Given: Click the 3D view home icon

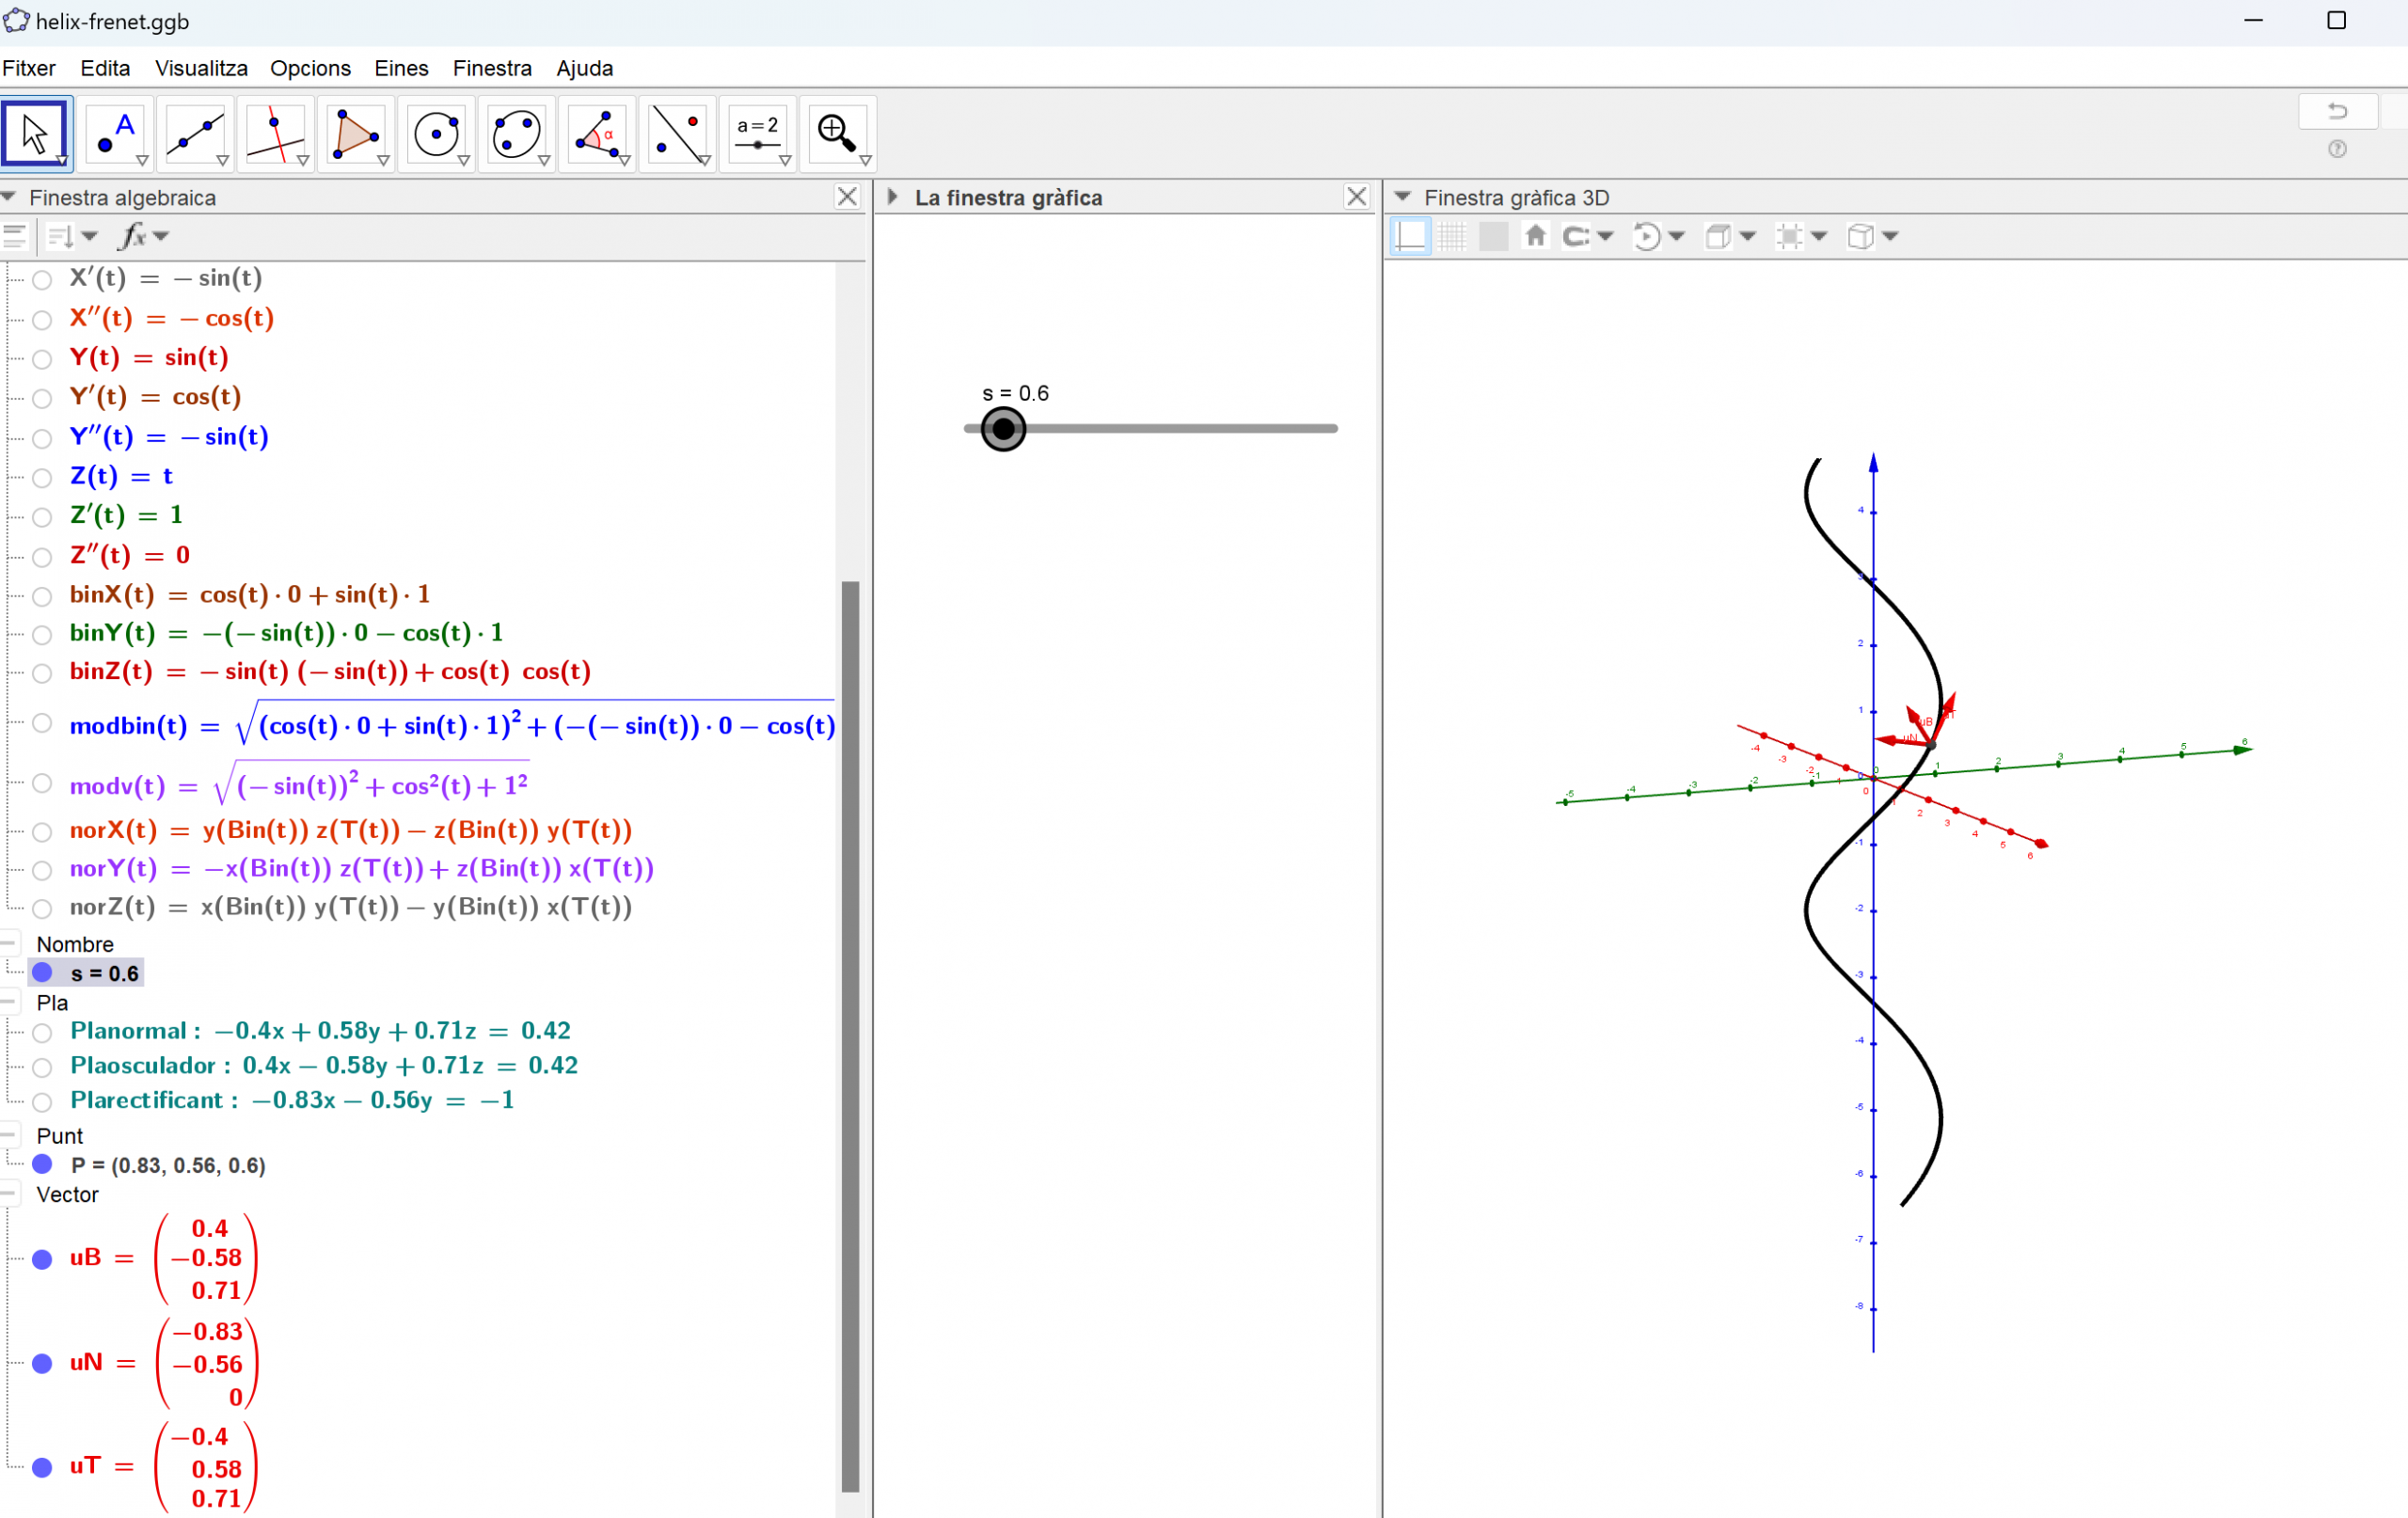Looking at the screenshot, I should pyautogui.click(x=1535, y=236).
